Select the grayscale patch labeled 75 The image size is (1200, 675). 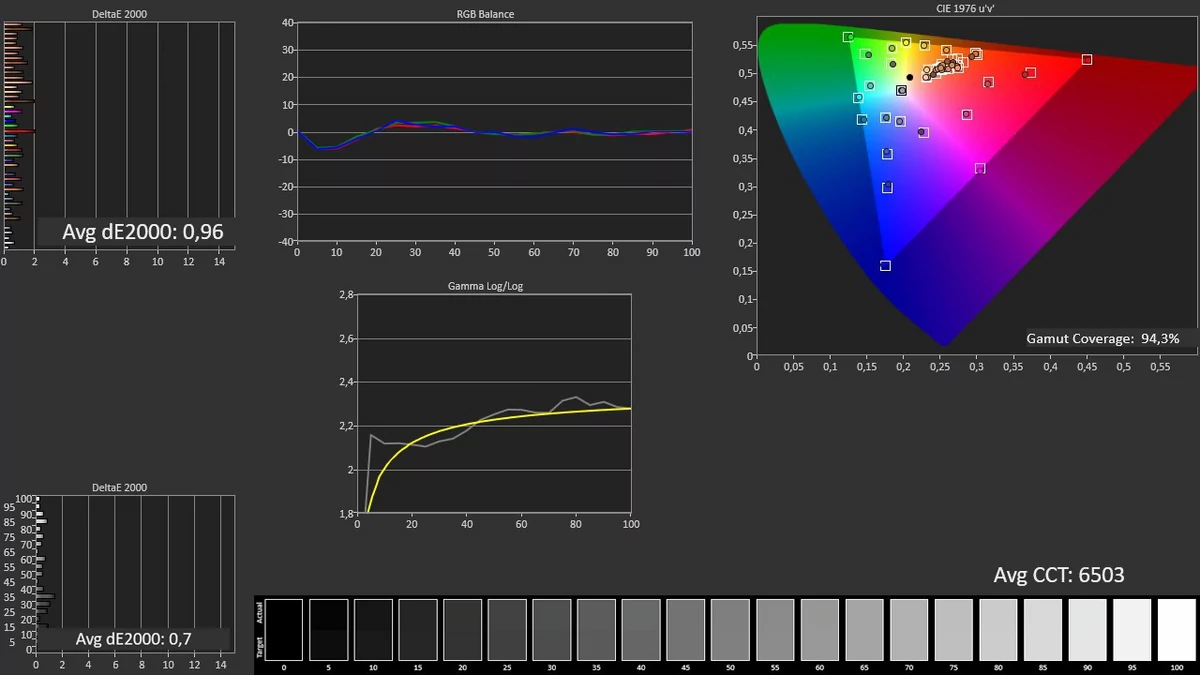(953, 630)
